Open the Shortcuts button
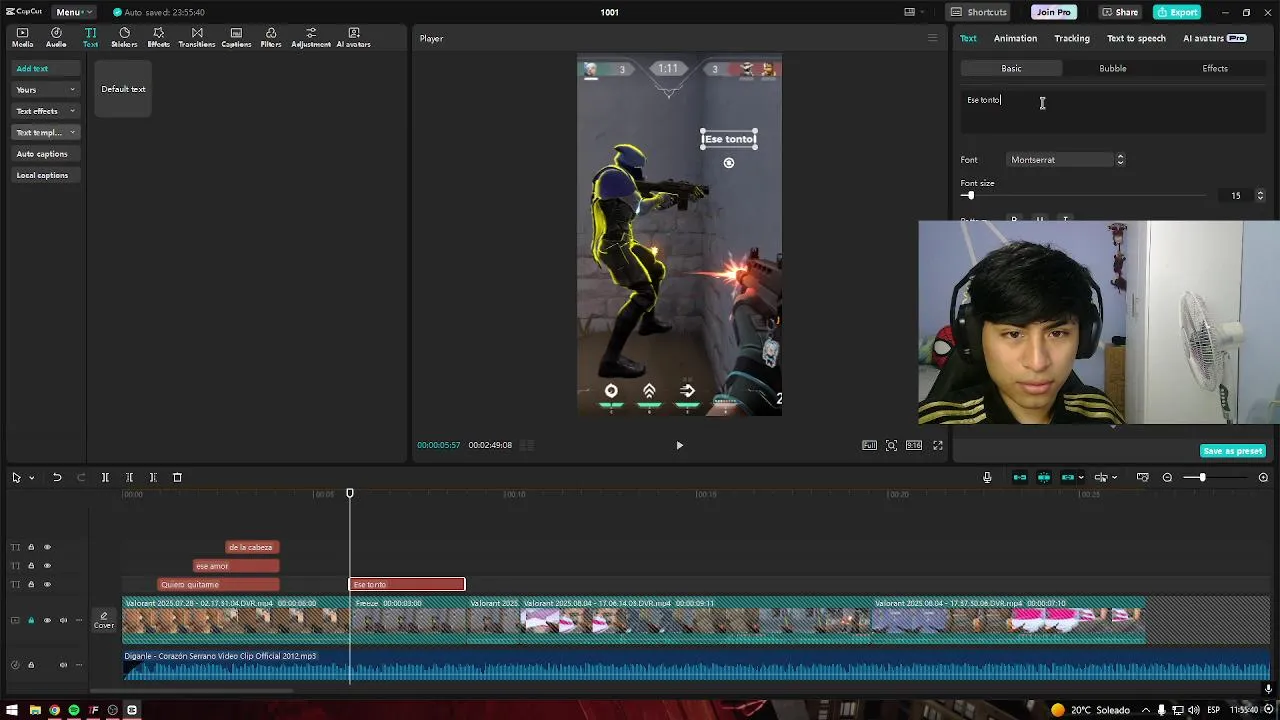This screenshot has width=1280, height=720. point(979,12)
